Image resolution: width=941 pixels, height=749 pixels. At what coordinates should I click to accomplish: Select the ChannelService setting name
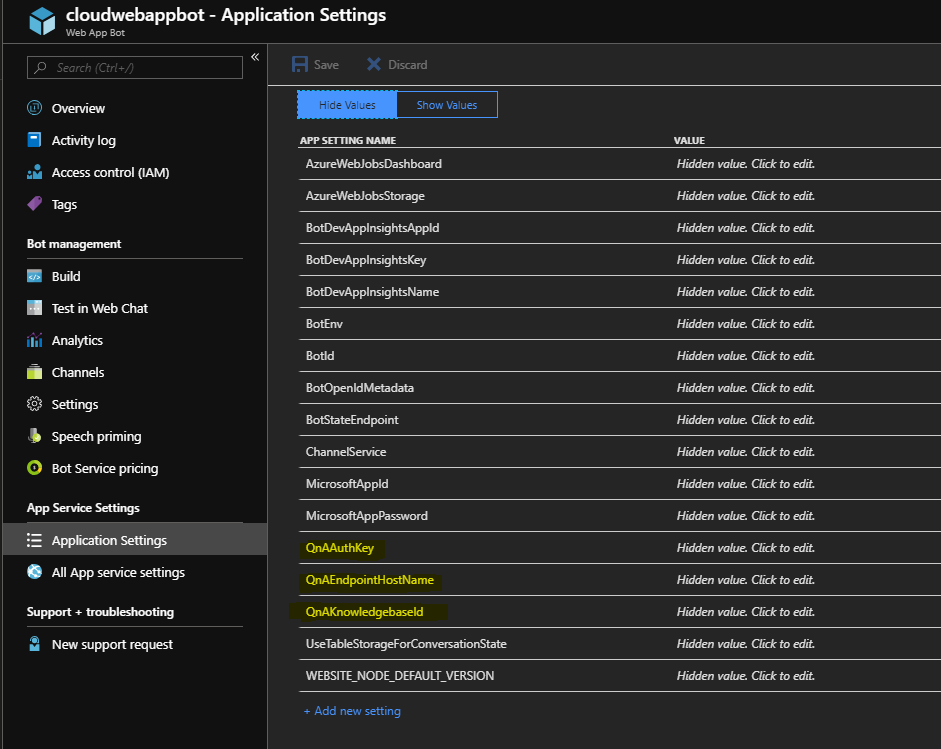[346, 451]
